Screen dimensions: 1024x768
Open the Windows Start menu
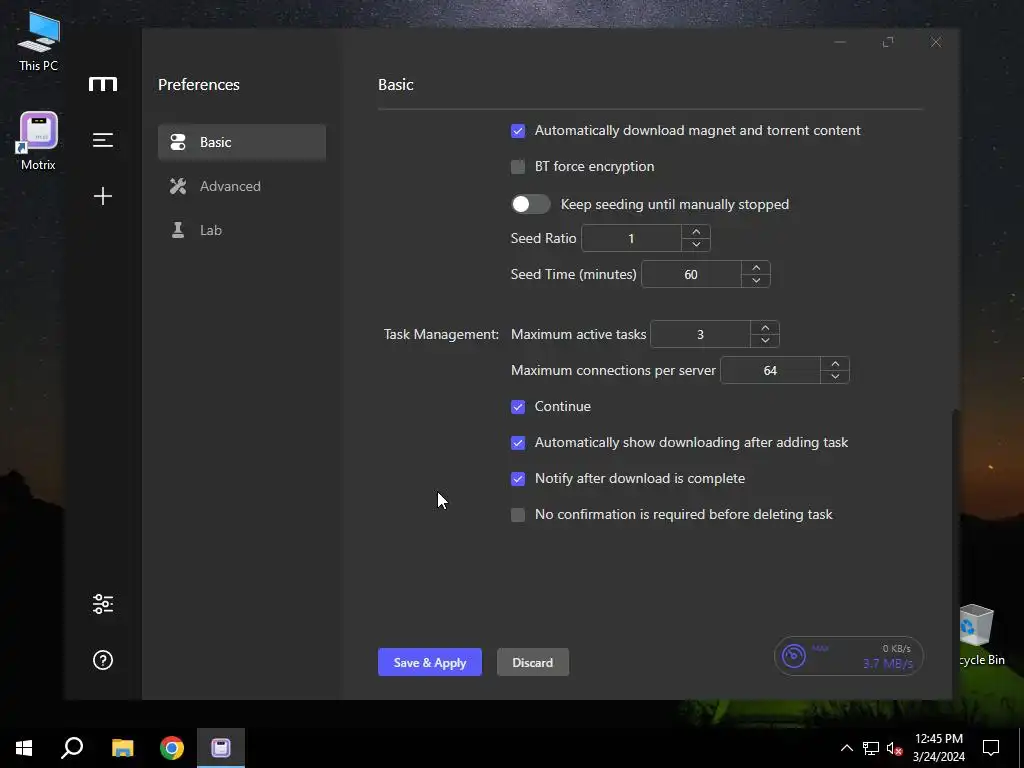click(x=24, y=748)
